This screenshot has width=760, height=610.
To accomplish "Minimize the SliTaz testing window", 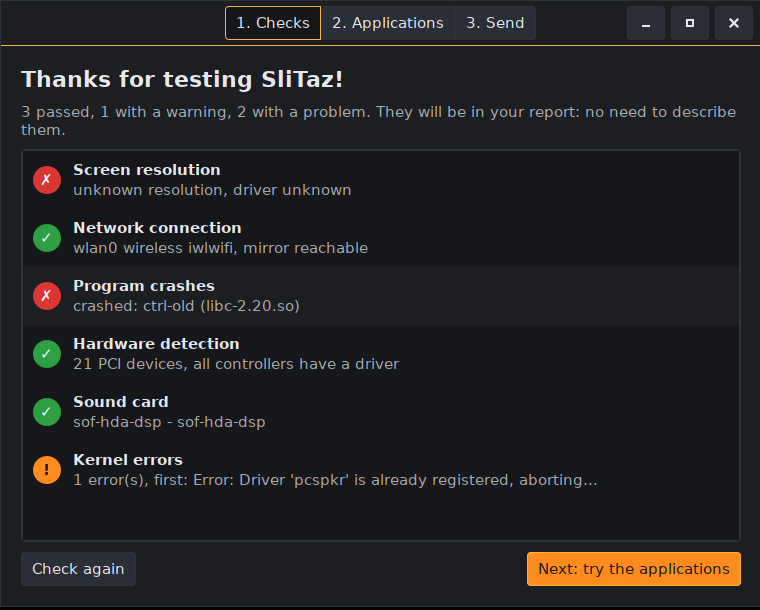I will (646, 23).
